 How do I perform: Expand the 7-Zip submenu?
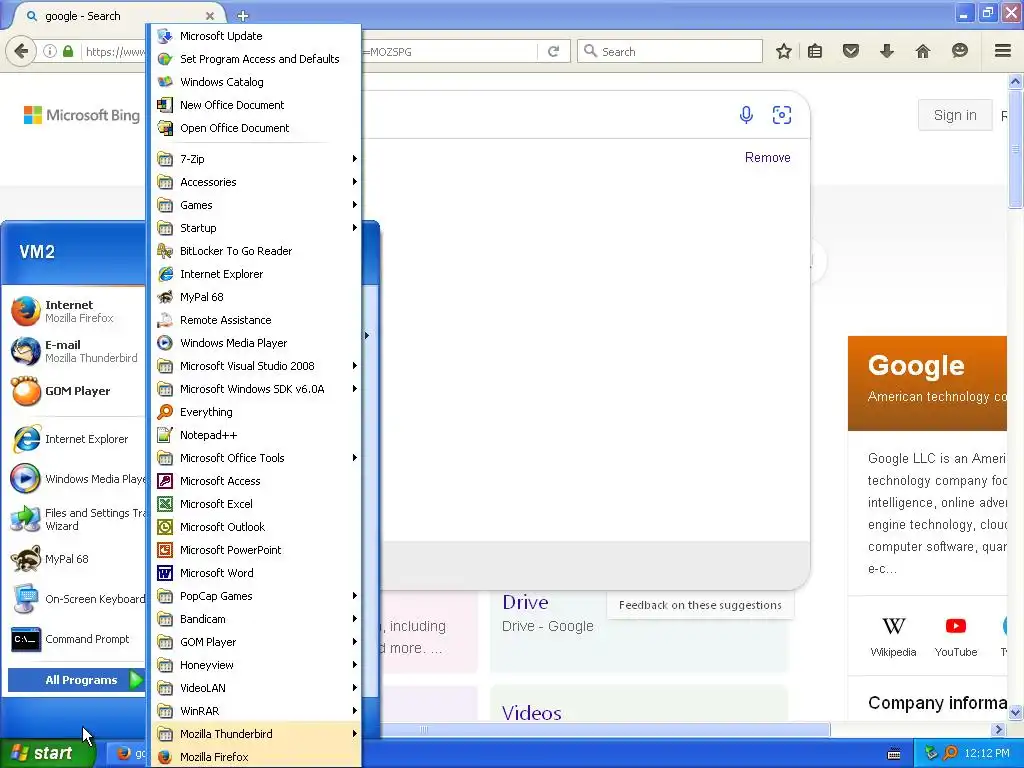[x=256, y=159]
